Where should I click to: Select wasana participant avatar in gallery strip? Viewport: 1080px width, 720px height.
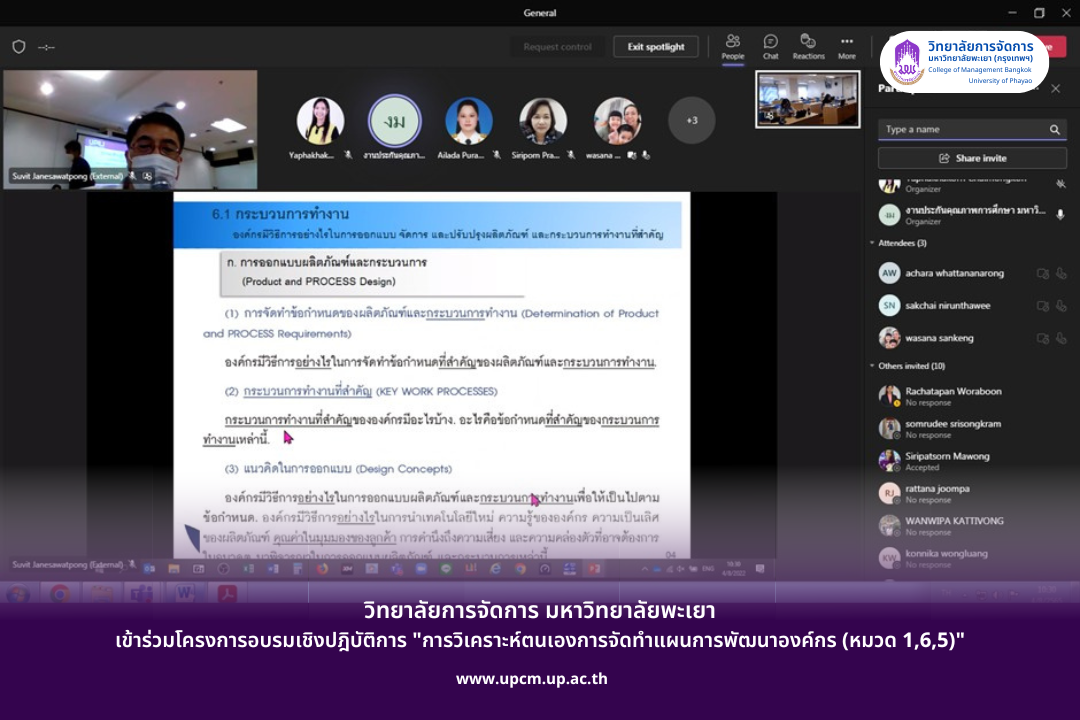(617, 121)
